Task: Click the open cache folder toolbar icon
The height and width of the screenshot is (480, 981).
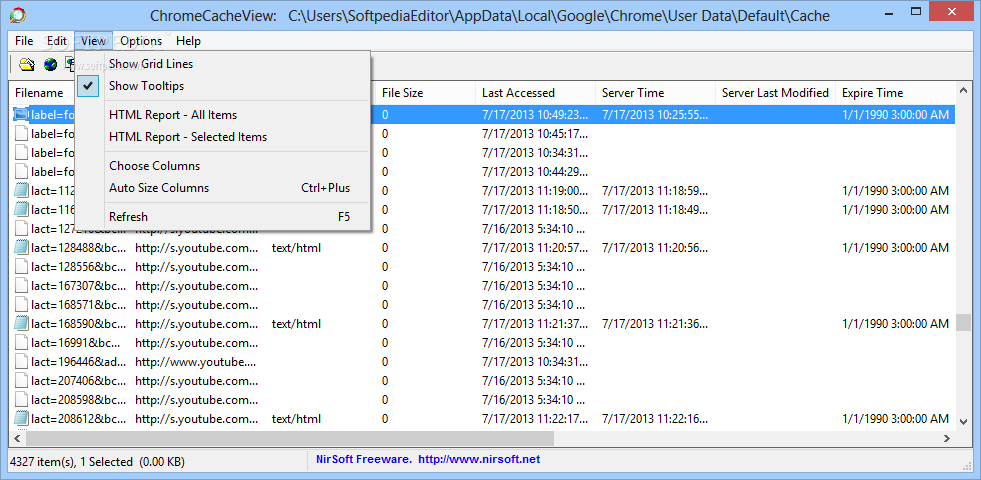Action: (26, 64)
